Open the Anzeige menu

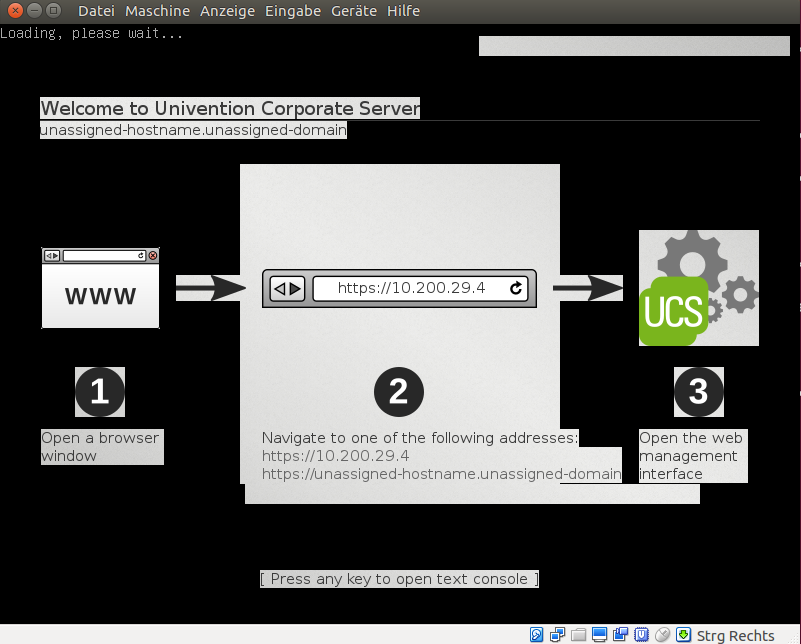pos(229,11)
